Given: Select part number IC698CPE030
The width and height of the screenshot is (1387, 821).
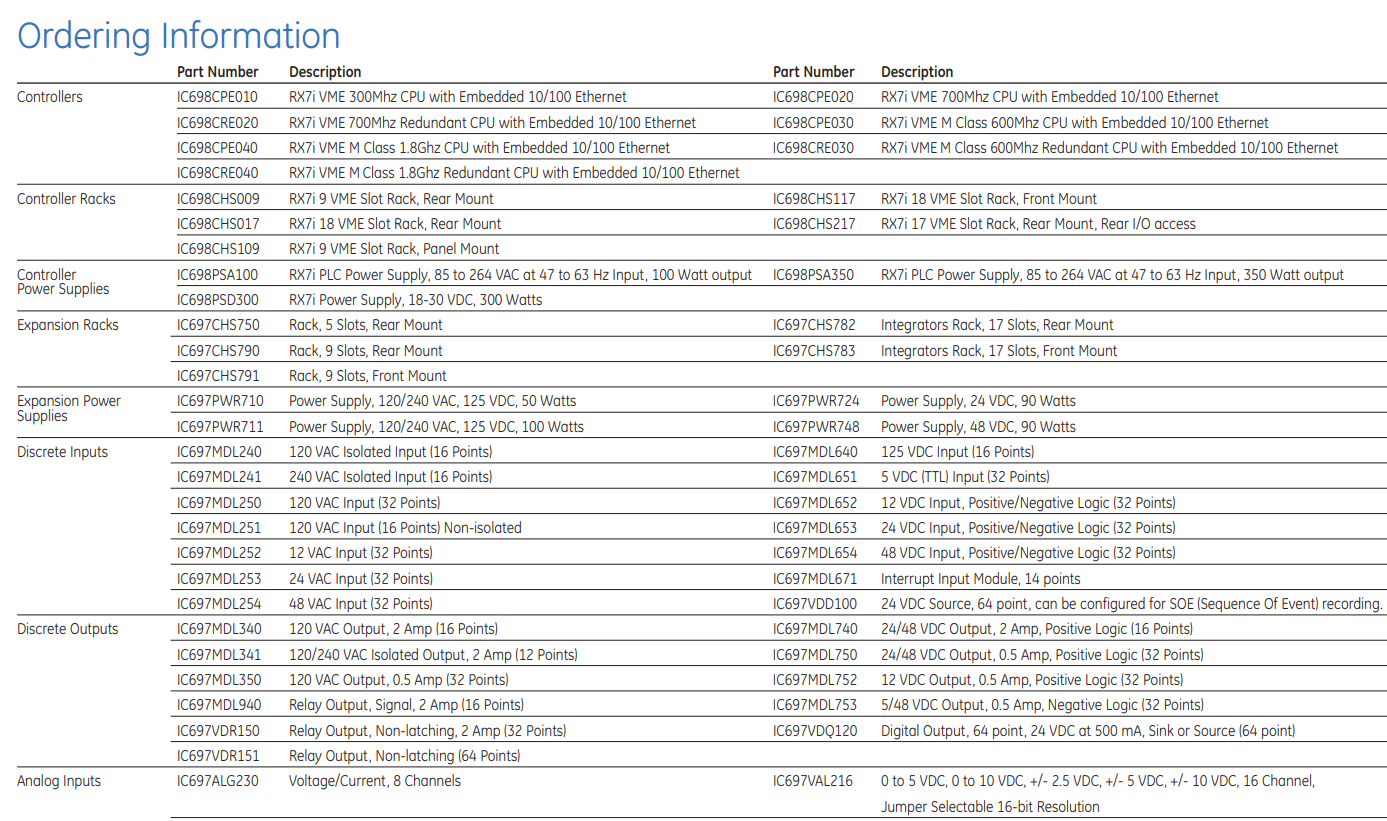Looking at the screenshot, I should click(x=813, y=123).
